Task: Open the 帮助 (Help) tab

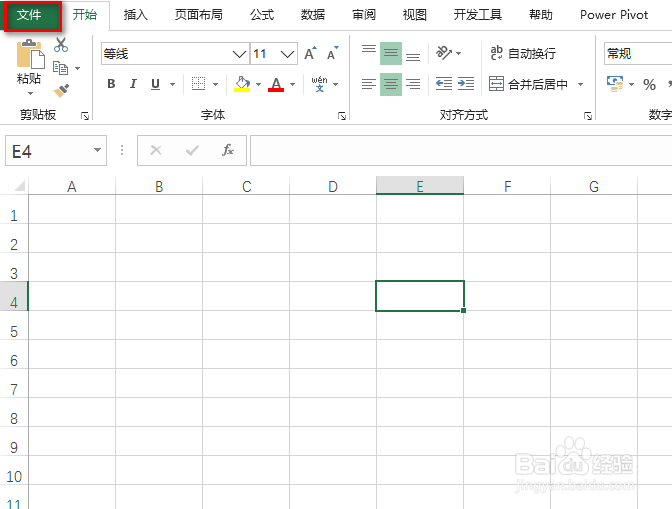Action: (x=541, y=15)
